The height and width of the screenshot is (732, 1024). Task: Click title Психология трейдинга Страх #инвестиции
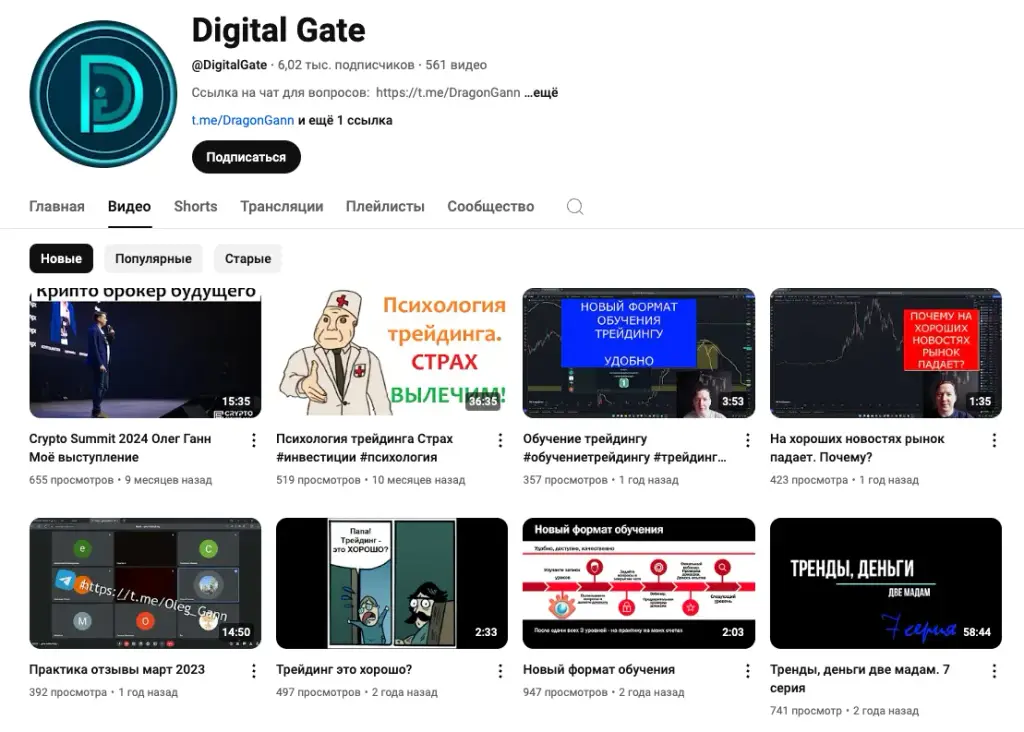pyautogui.click(x=364, y=448)
